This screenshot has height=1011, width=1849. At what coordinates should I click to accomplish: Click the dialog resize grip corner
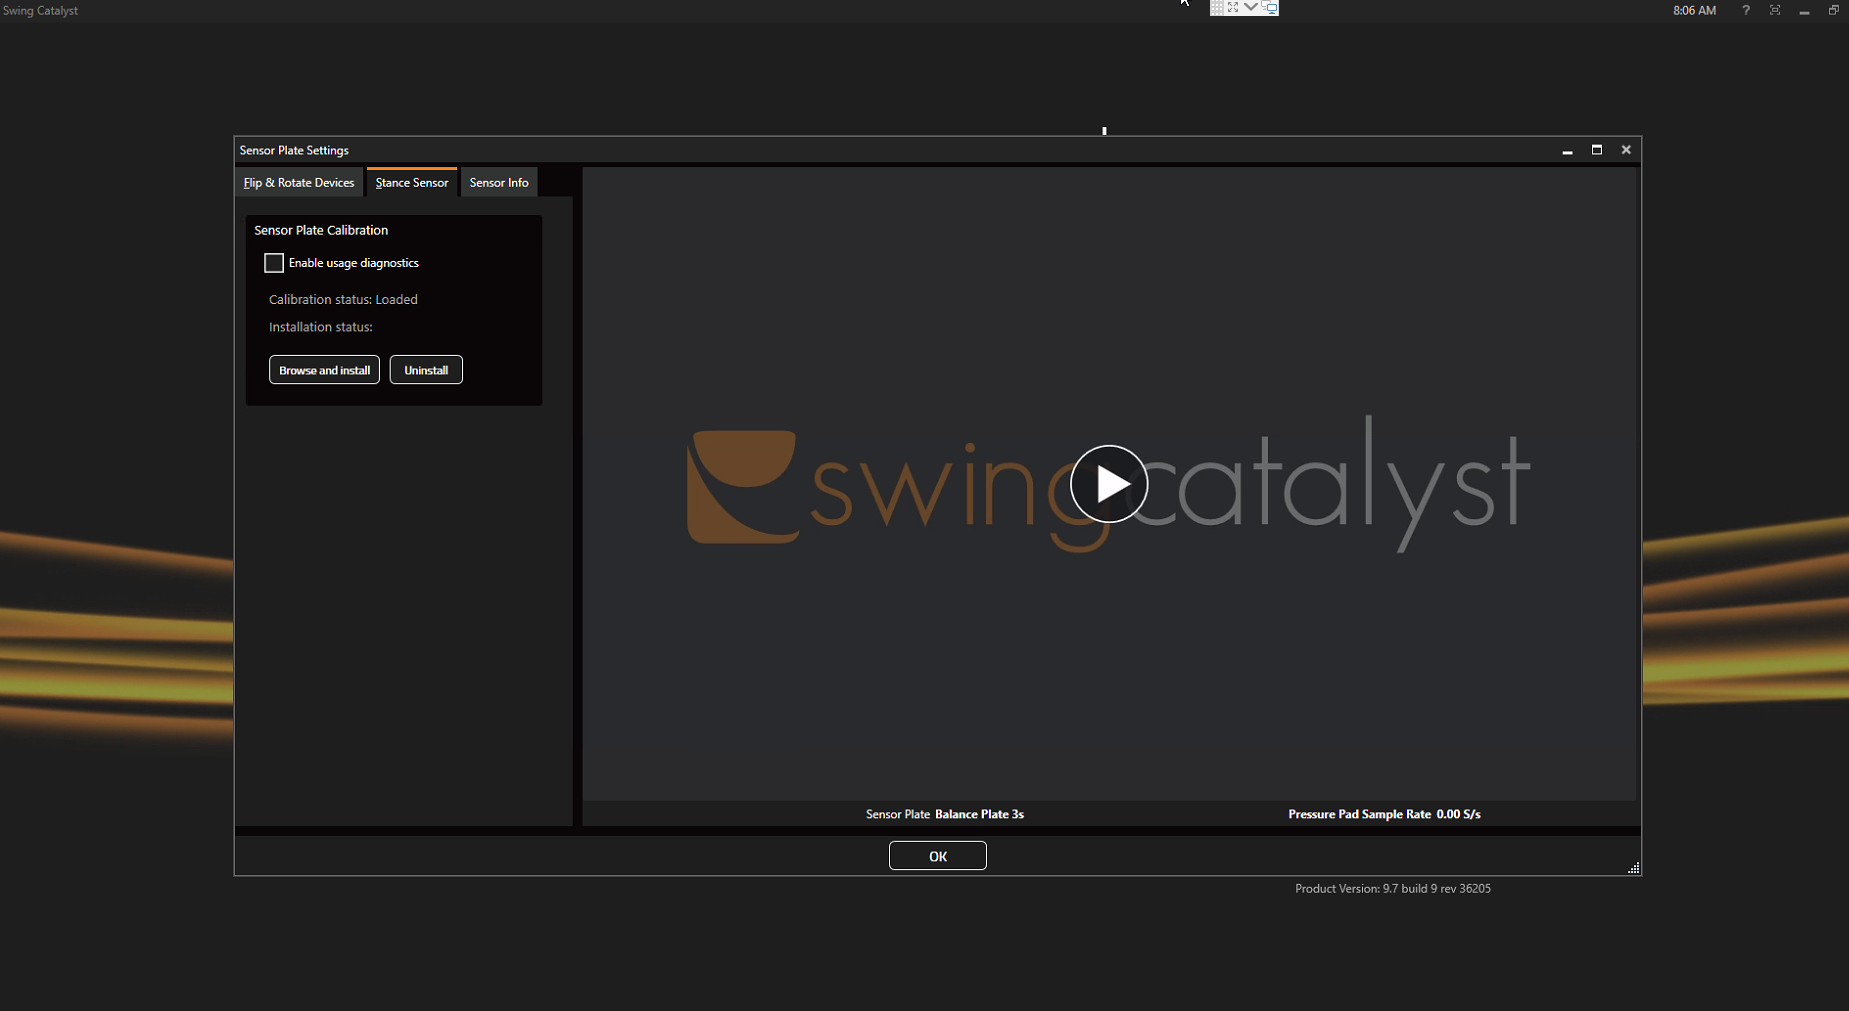coord(1634,868)
